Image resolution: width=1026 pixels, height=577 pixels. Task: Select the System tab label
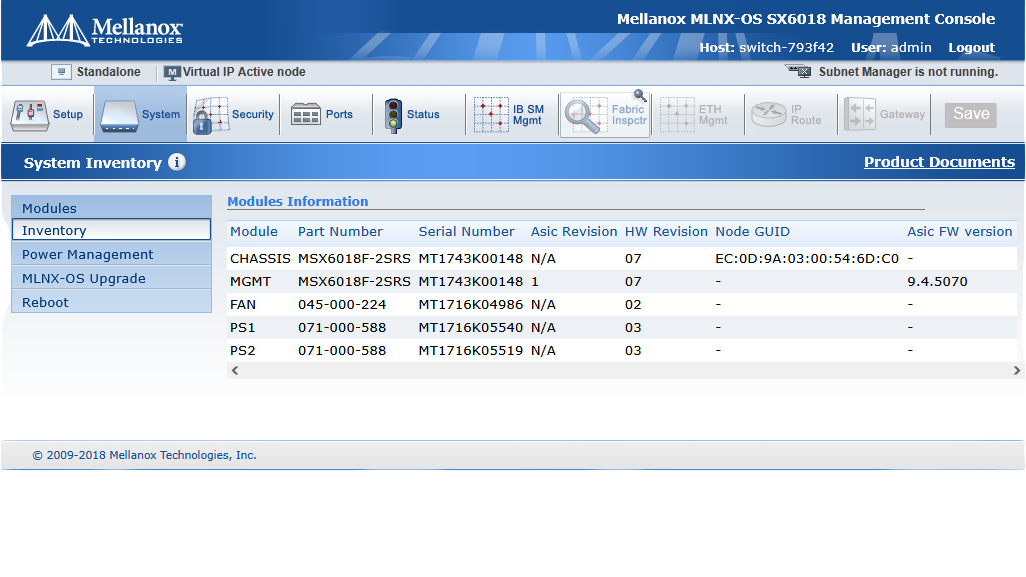(x=161, y=114)
